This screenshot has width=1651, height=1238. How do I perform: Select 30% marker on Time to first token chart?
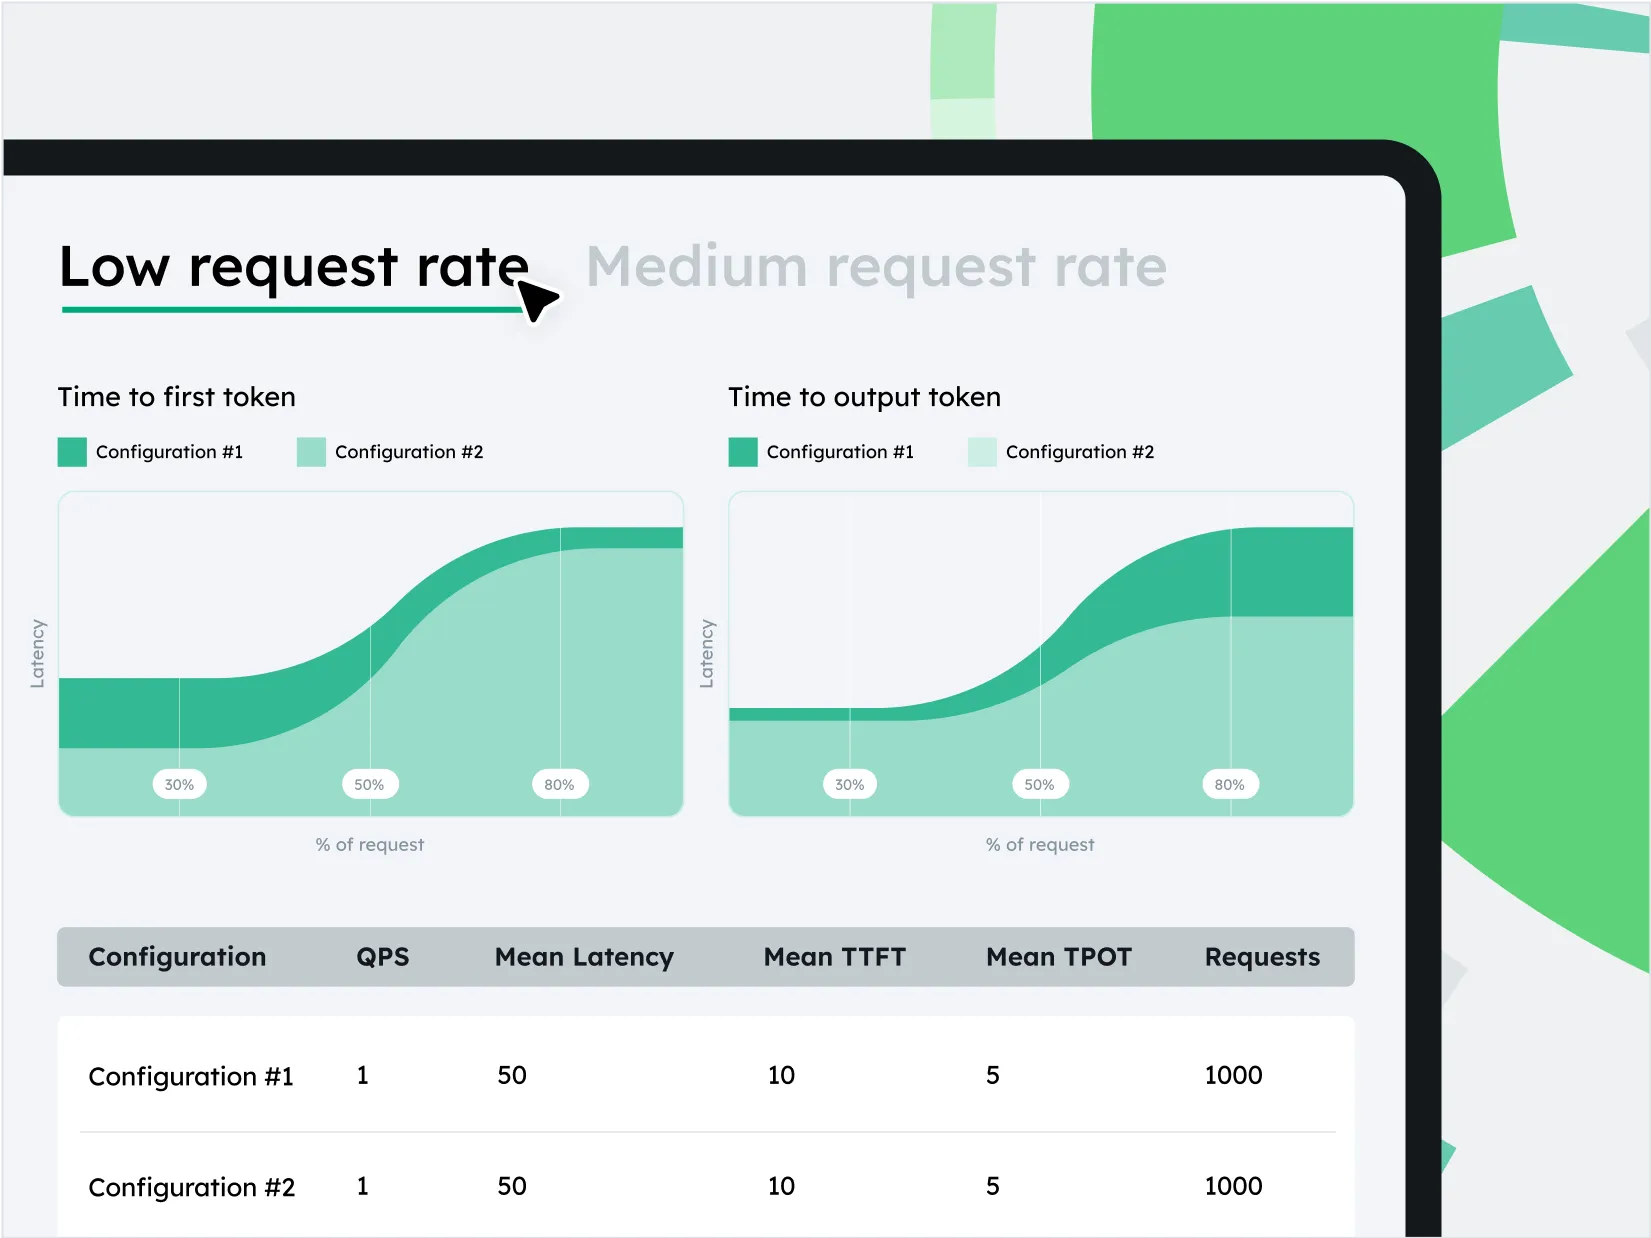click(x=180, y=785)
